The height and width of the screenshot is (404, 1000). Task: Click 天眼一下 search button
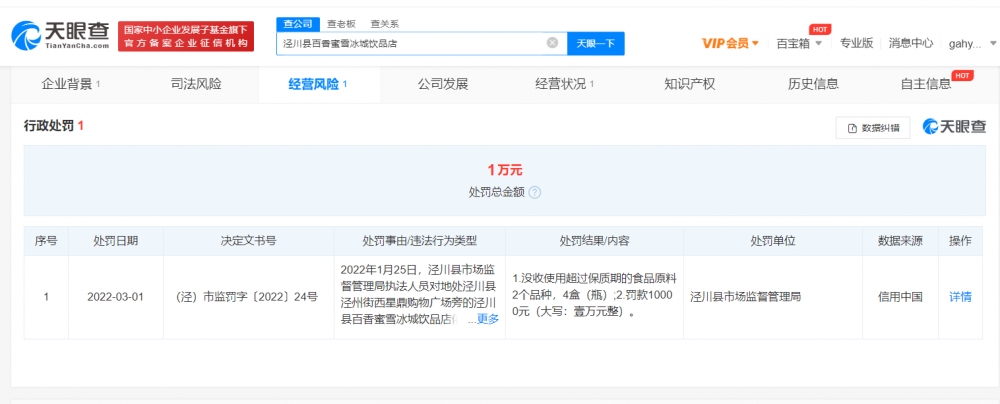click(596, 43)
